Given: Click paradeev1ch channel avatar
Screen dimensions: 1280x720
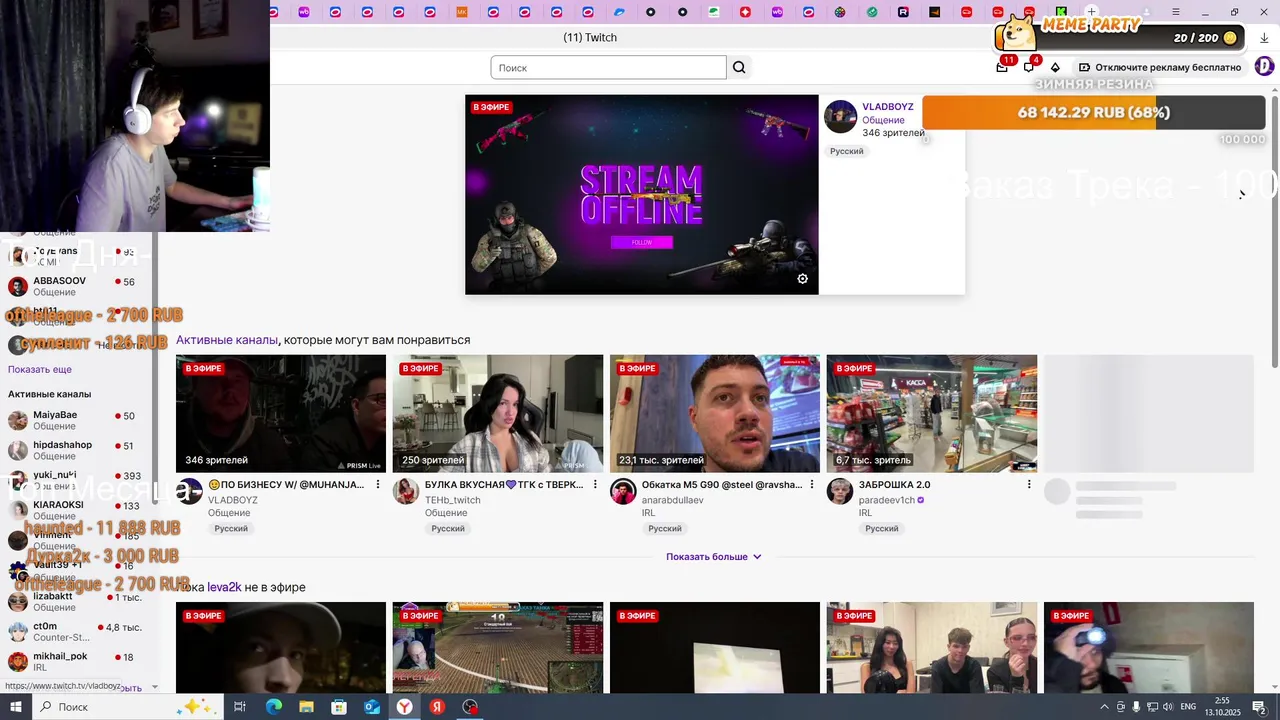Looking at the screenshot, I should [840, 491].
